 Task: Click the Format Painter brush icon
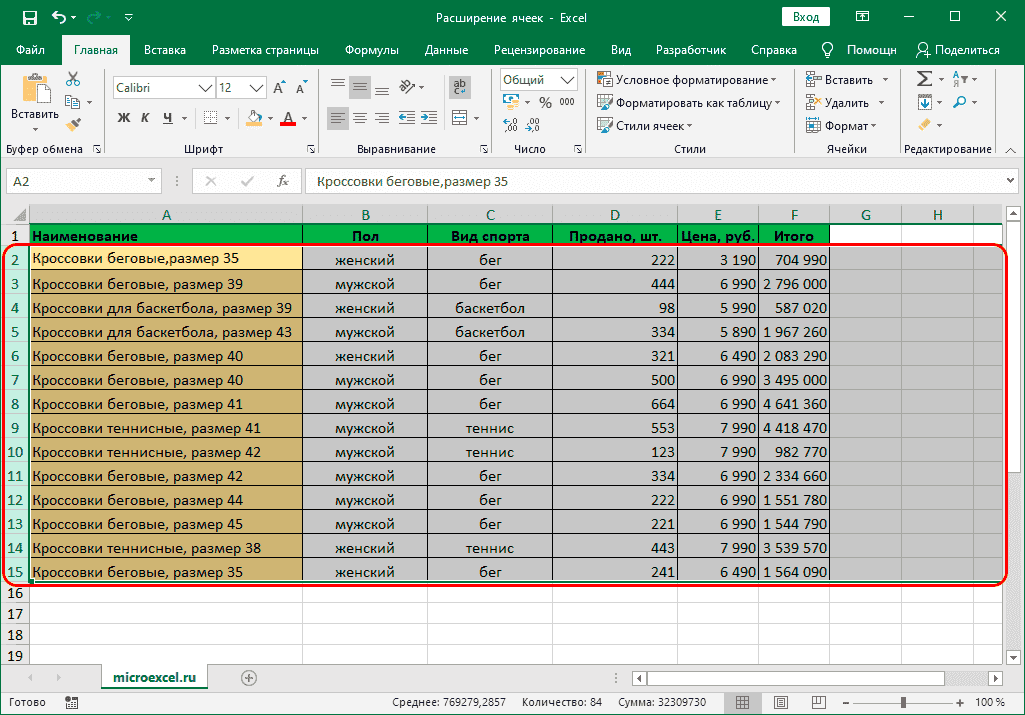click(x=73, y=123)
